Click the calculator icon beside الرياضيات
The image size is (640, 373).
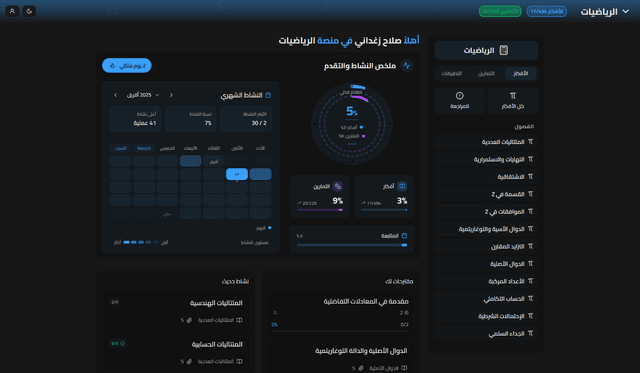504,50
